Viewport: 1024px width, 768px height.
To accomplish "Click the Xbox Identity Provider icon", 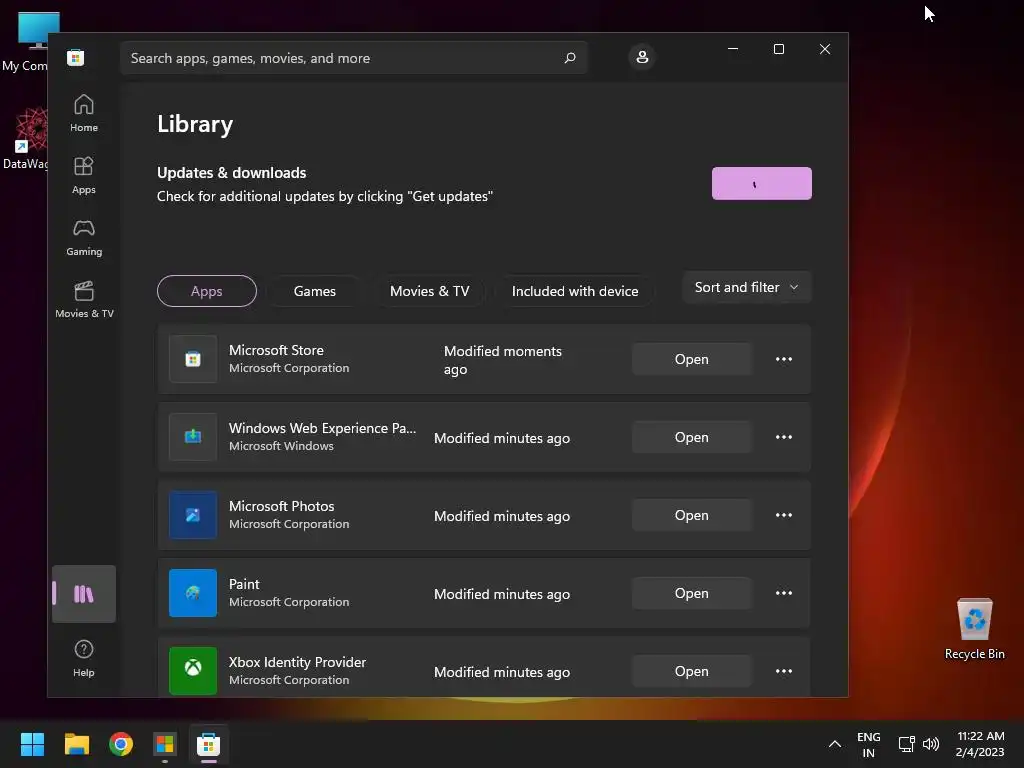I will point(193,671).
